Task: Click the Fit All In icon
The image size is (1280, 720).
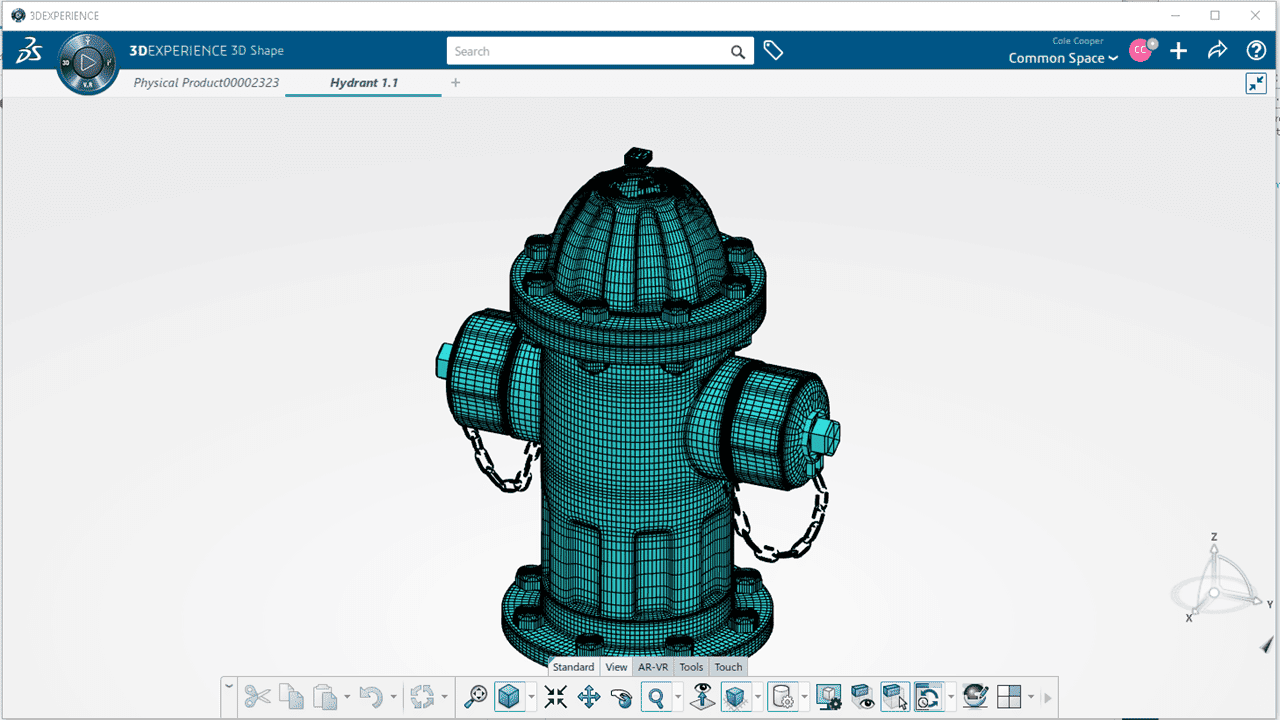Action: (x=556, y=697)
